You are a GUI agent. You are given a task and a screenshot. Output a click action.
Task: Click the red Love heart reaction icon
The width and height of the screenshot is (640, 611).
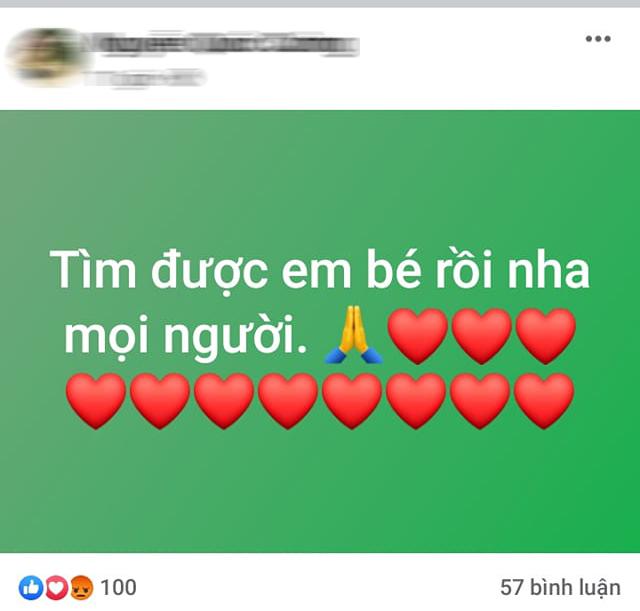point(56,588)
